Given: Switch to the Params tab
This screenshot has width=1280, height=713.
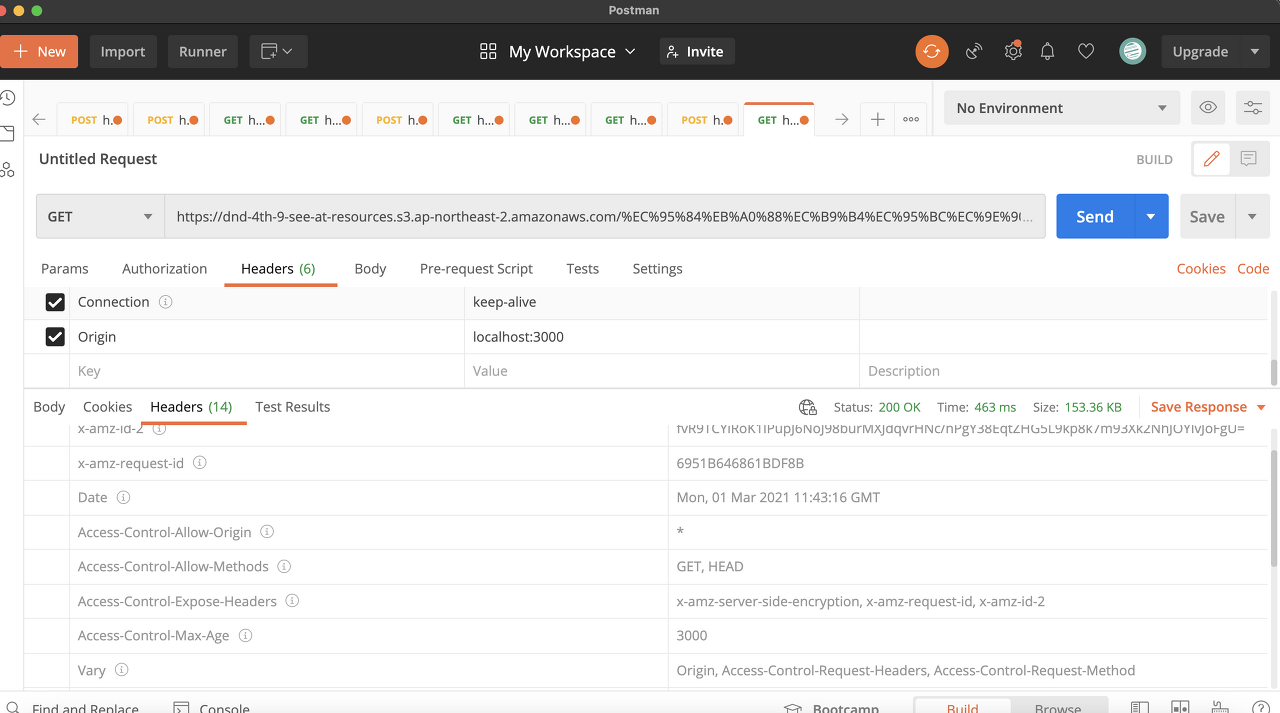Looking at the screenshot, I should click(x=64, y=269).
